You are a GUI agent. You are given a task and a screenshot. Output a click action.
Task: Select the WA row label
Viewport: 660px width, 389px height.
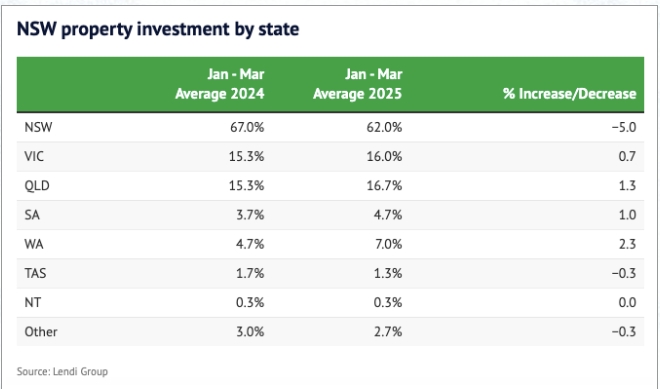(x=34, y=244)
